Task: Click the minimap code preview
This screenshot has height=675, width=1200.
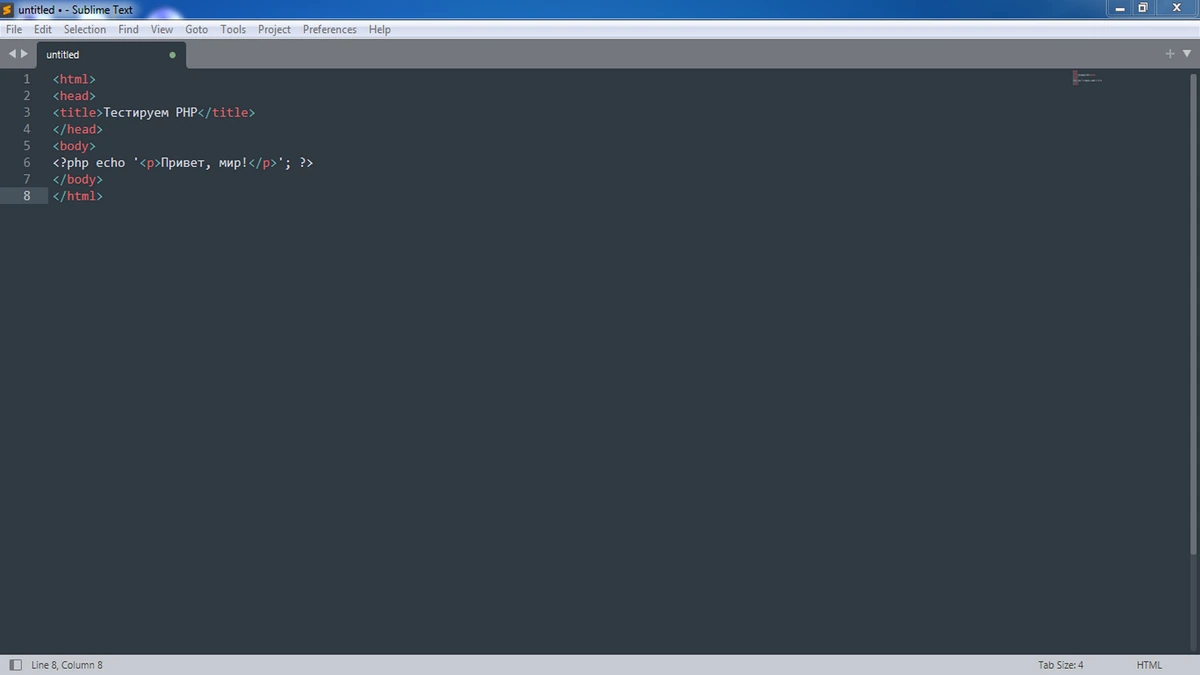Action: (x=1087, y=77)
